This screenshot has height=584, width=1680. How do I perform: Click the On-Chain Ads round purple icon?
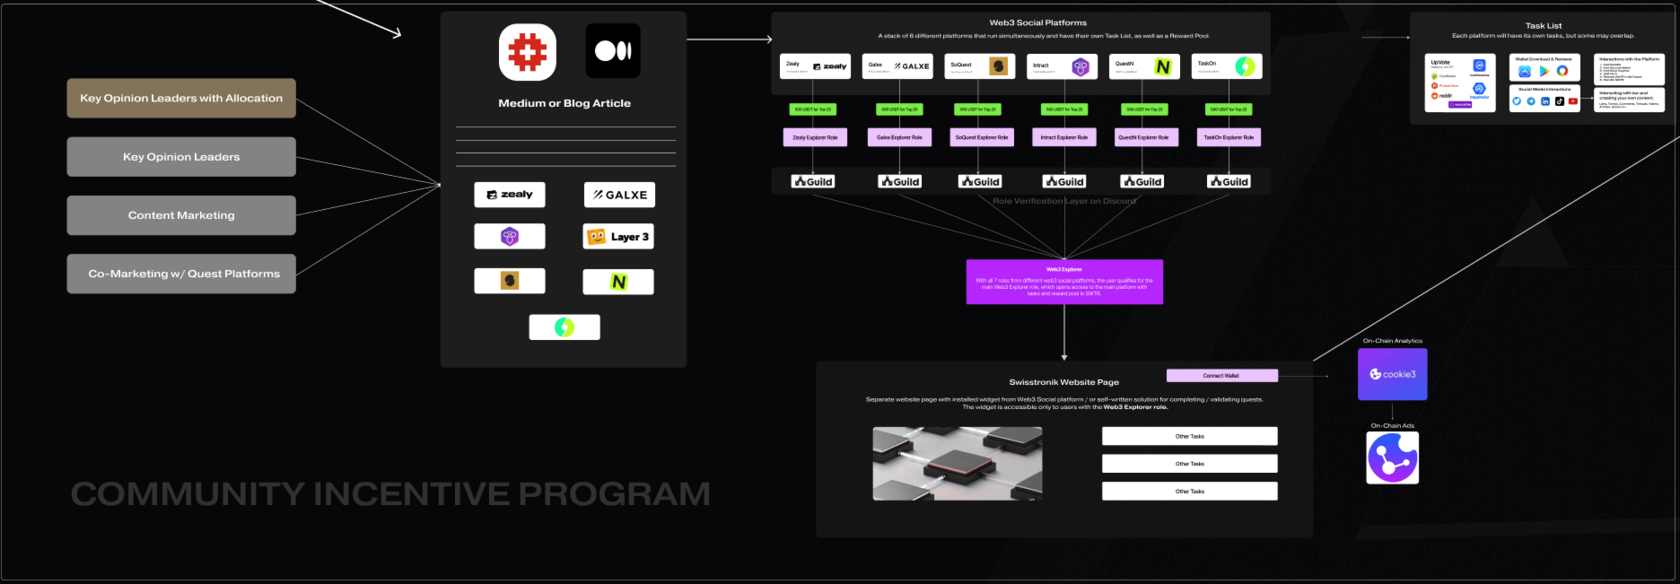point(1392,458)
